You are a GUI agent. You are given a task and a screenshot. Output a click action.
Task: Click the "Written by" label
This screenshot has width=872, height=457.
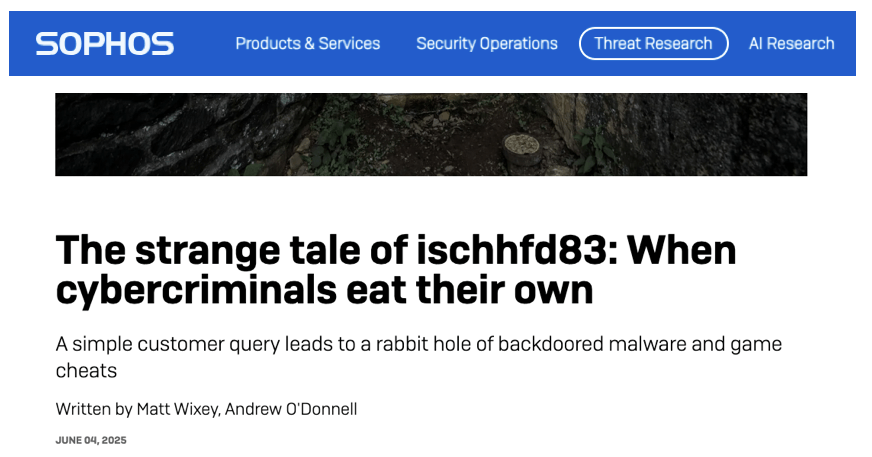tap(96, 408)
